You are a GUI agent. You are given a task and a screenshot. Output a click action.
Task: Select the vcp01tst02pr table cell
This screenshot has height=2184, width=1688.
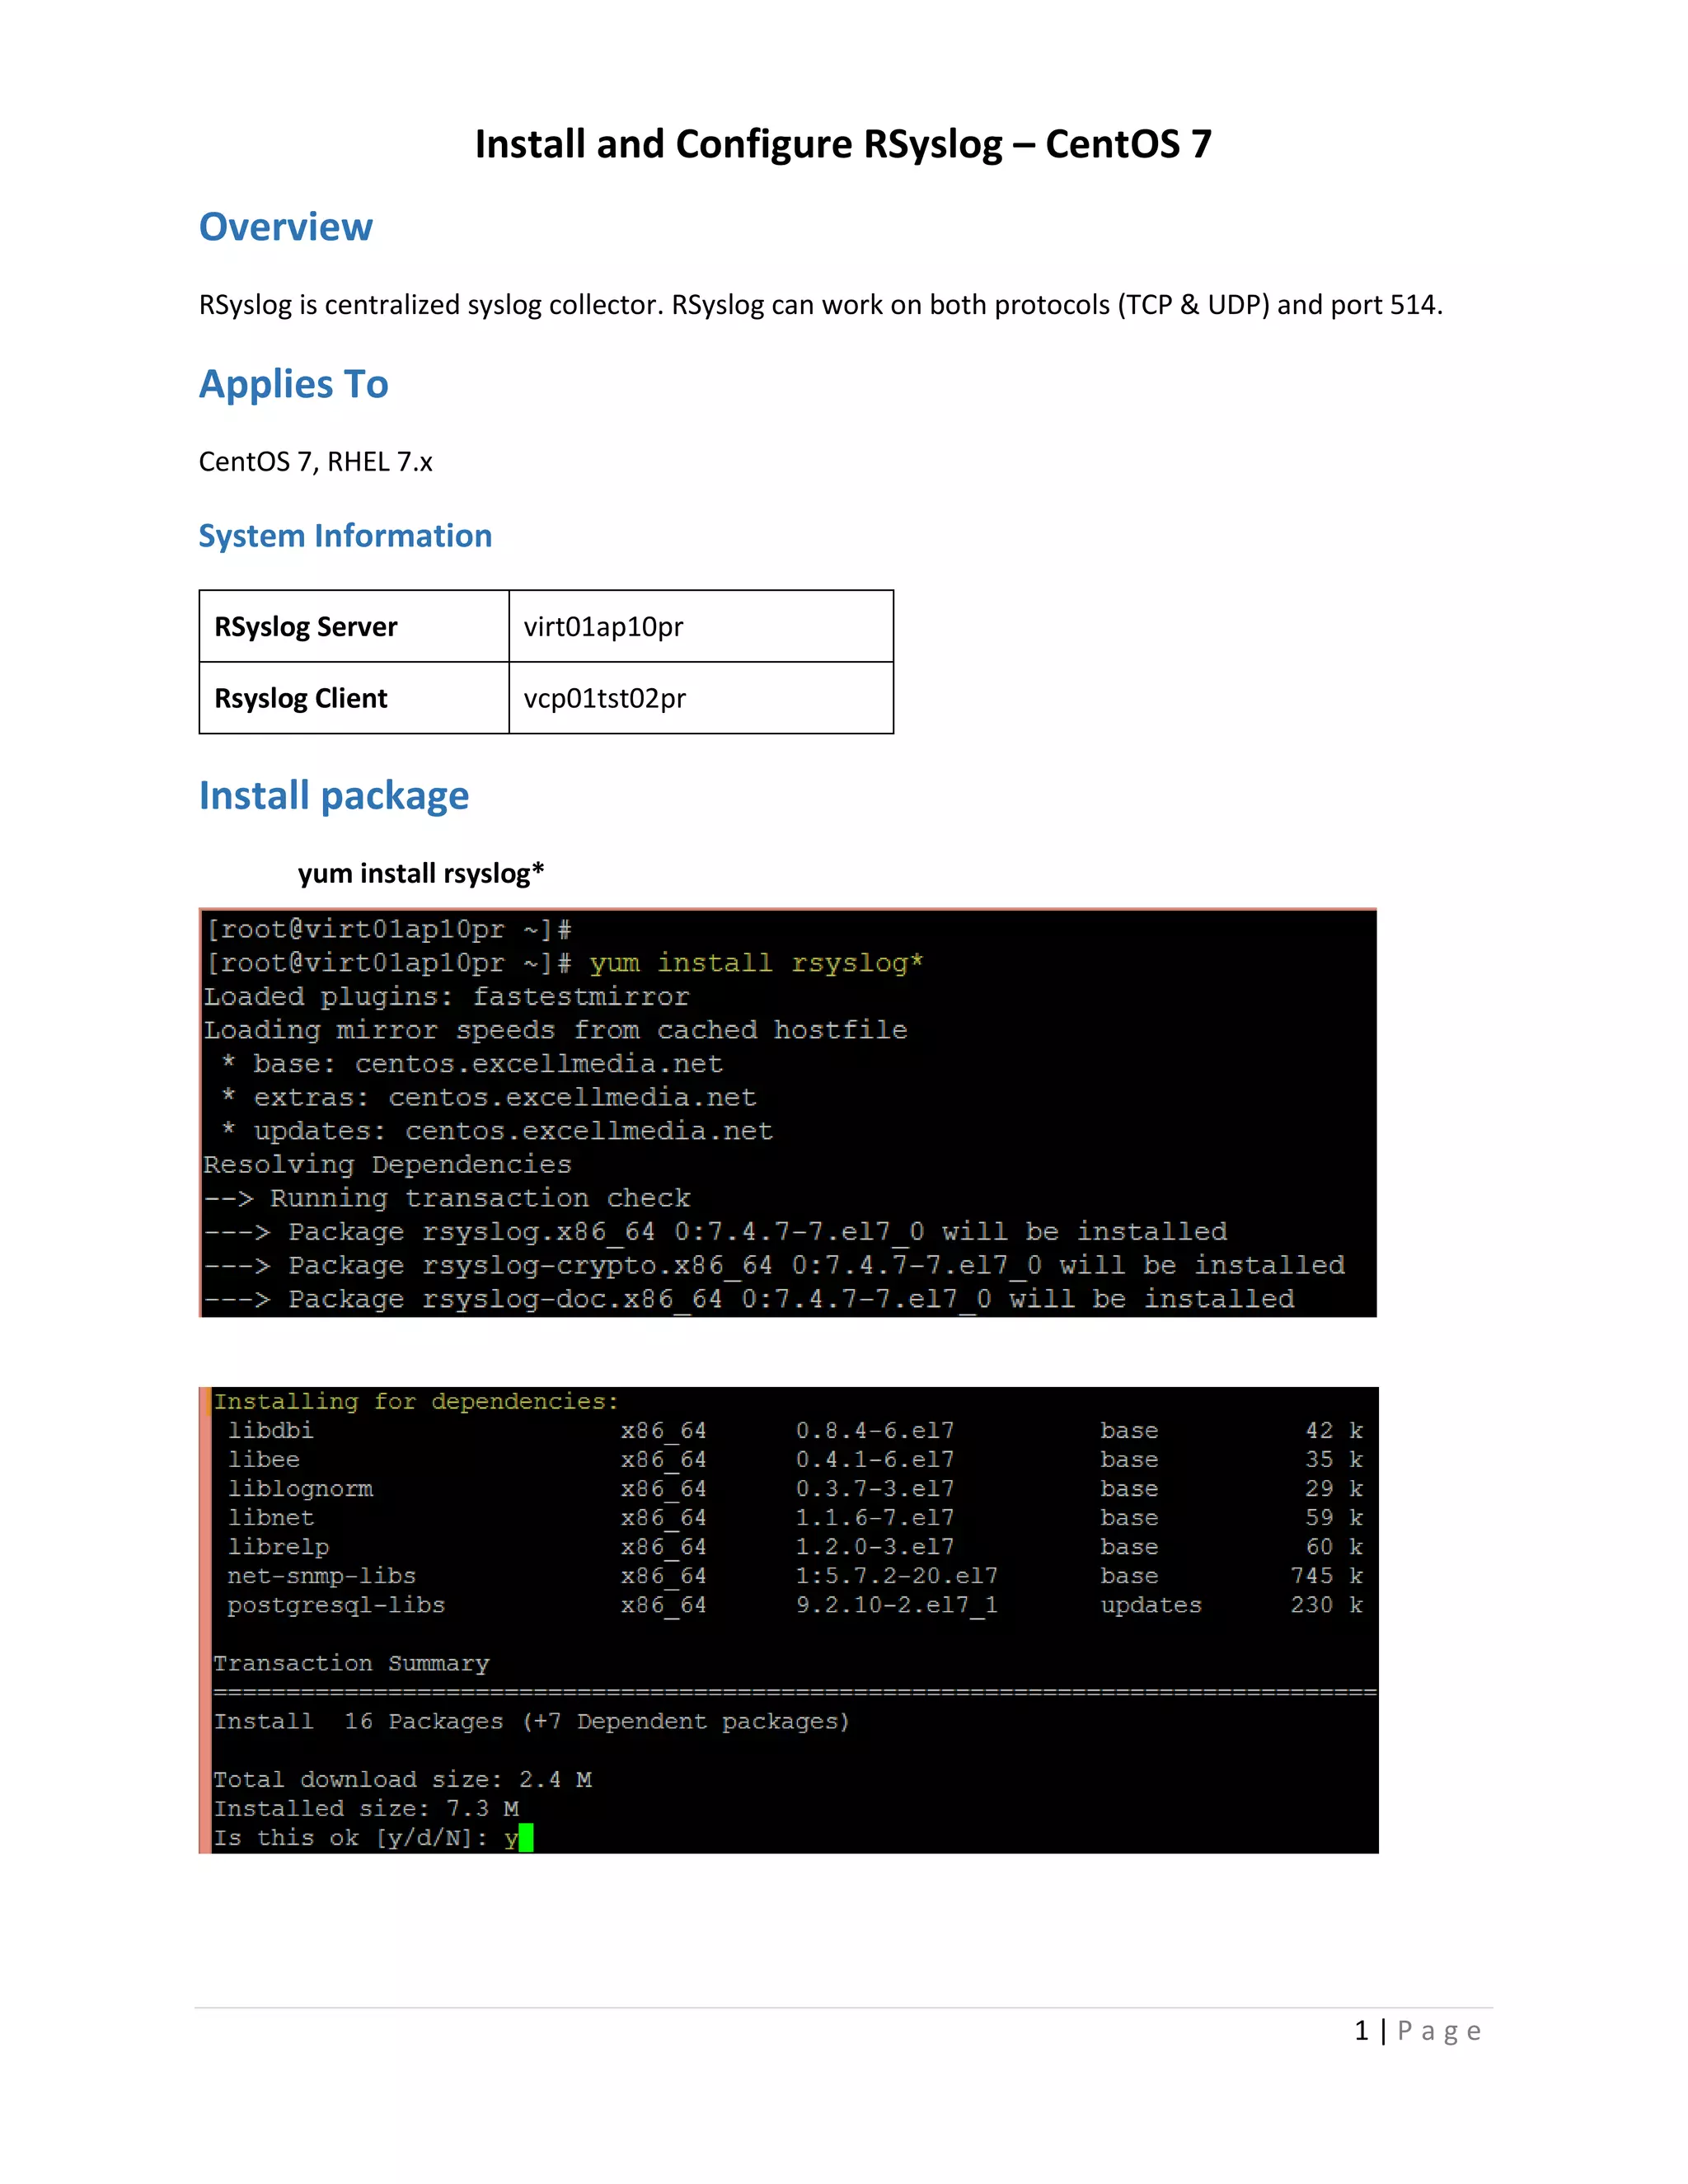(x=700, y=698)
